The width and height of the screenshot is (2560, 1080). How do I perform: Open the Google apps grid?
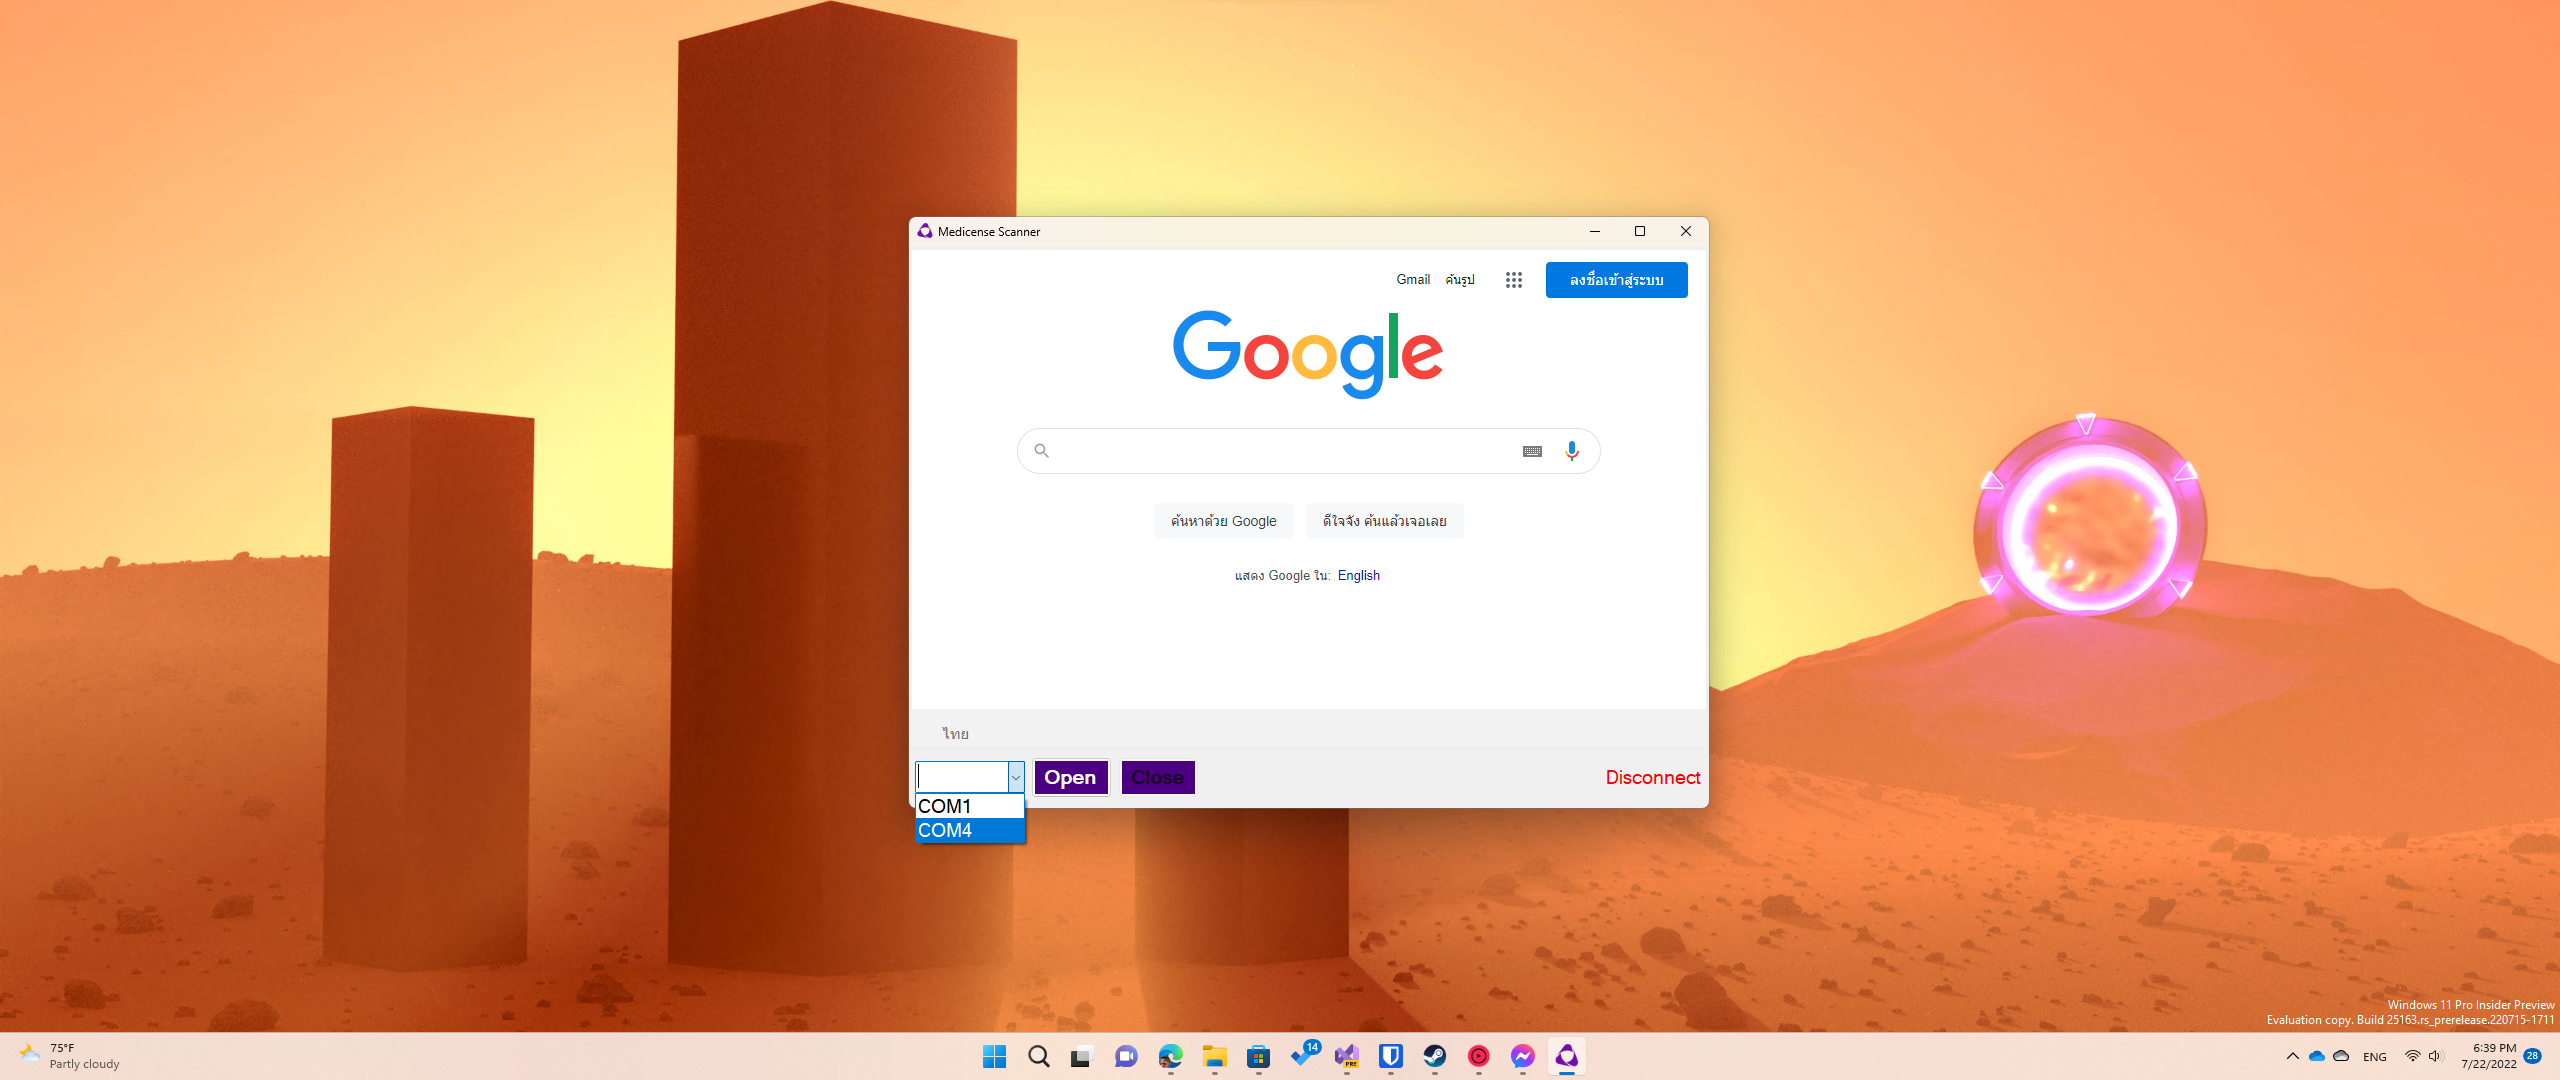pos(1514,280)
